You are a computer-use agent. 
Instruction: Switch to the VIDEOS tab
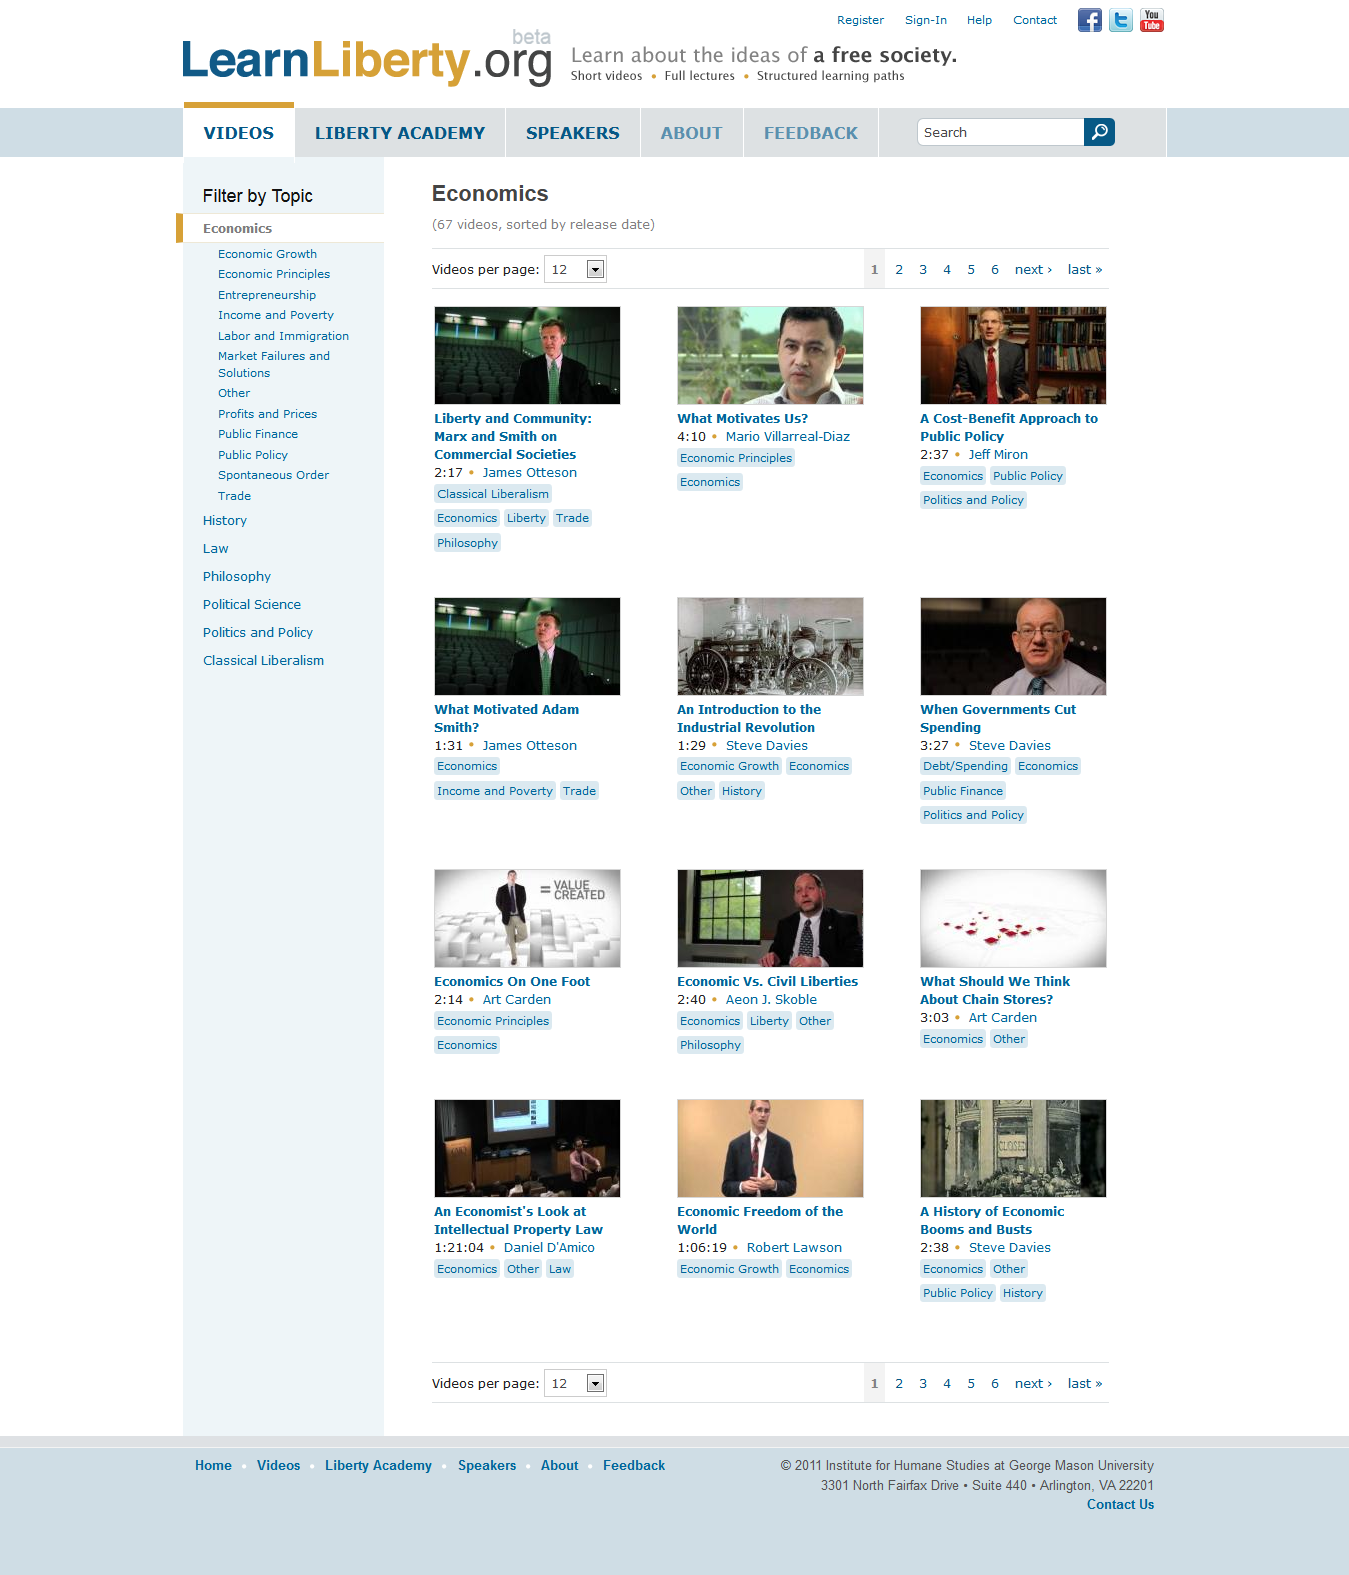[x=239, y=133]
